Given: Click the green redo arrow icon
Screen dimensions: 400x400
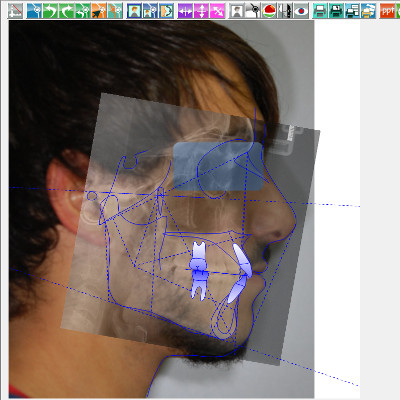Looking at the screenshot, I should 66,11.
